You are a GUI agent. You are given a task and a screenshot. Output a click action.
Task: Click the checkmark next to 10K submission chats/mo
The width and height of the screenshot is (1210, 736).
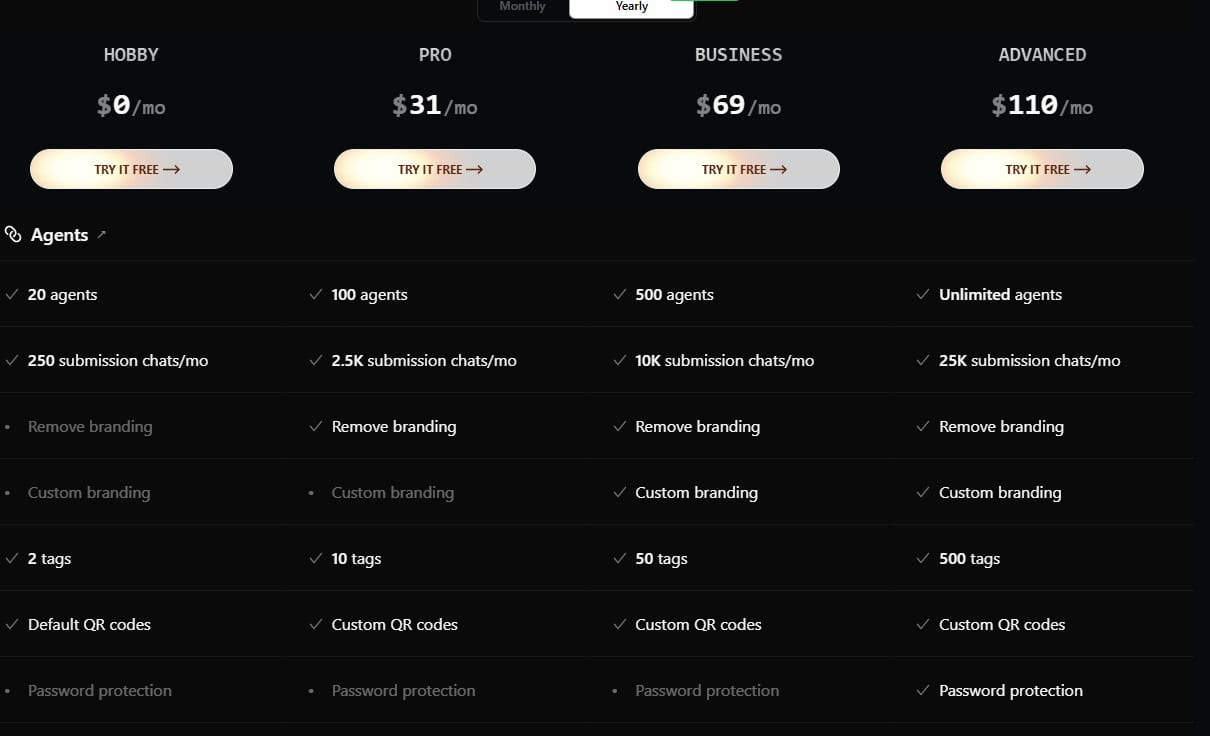619,360
